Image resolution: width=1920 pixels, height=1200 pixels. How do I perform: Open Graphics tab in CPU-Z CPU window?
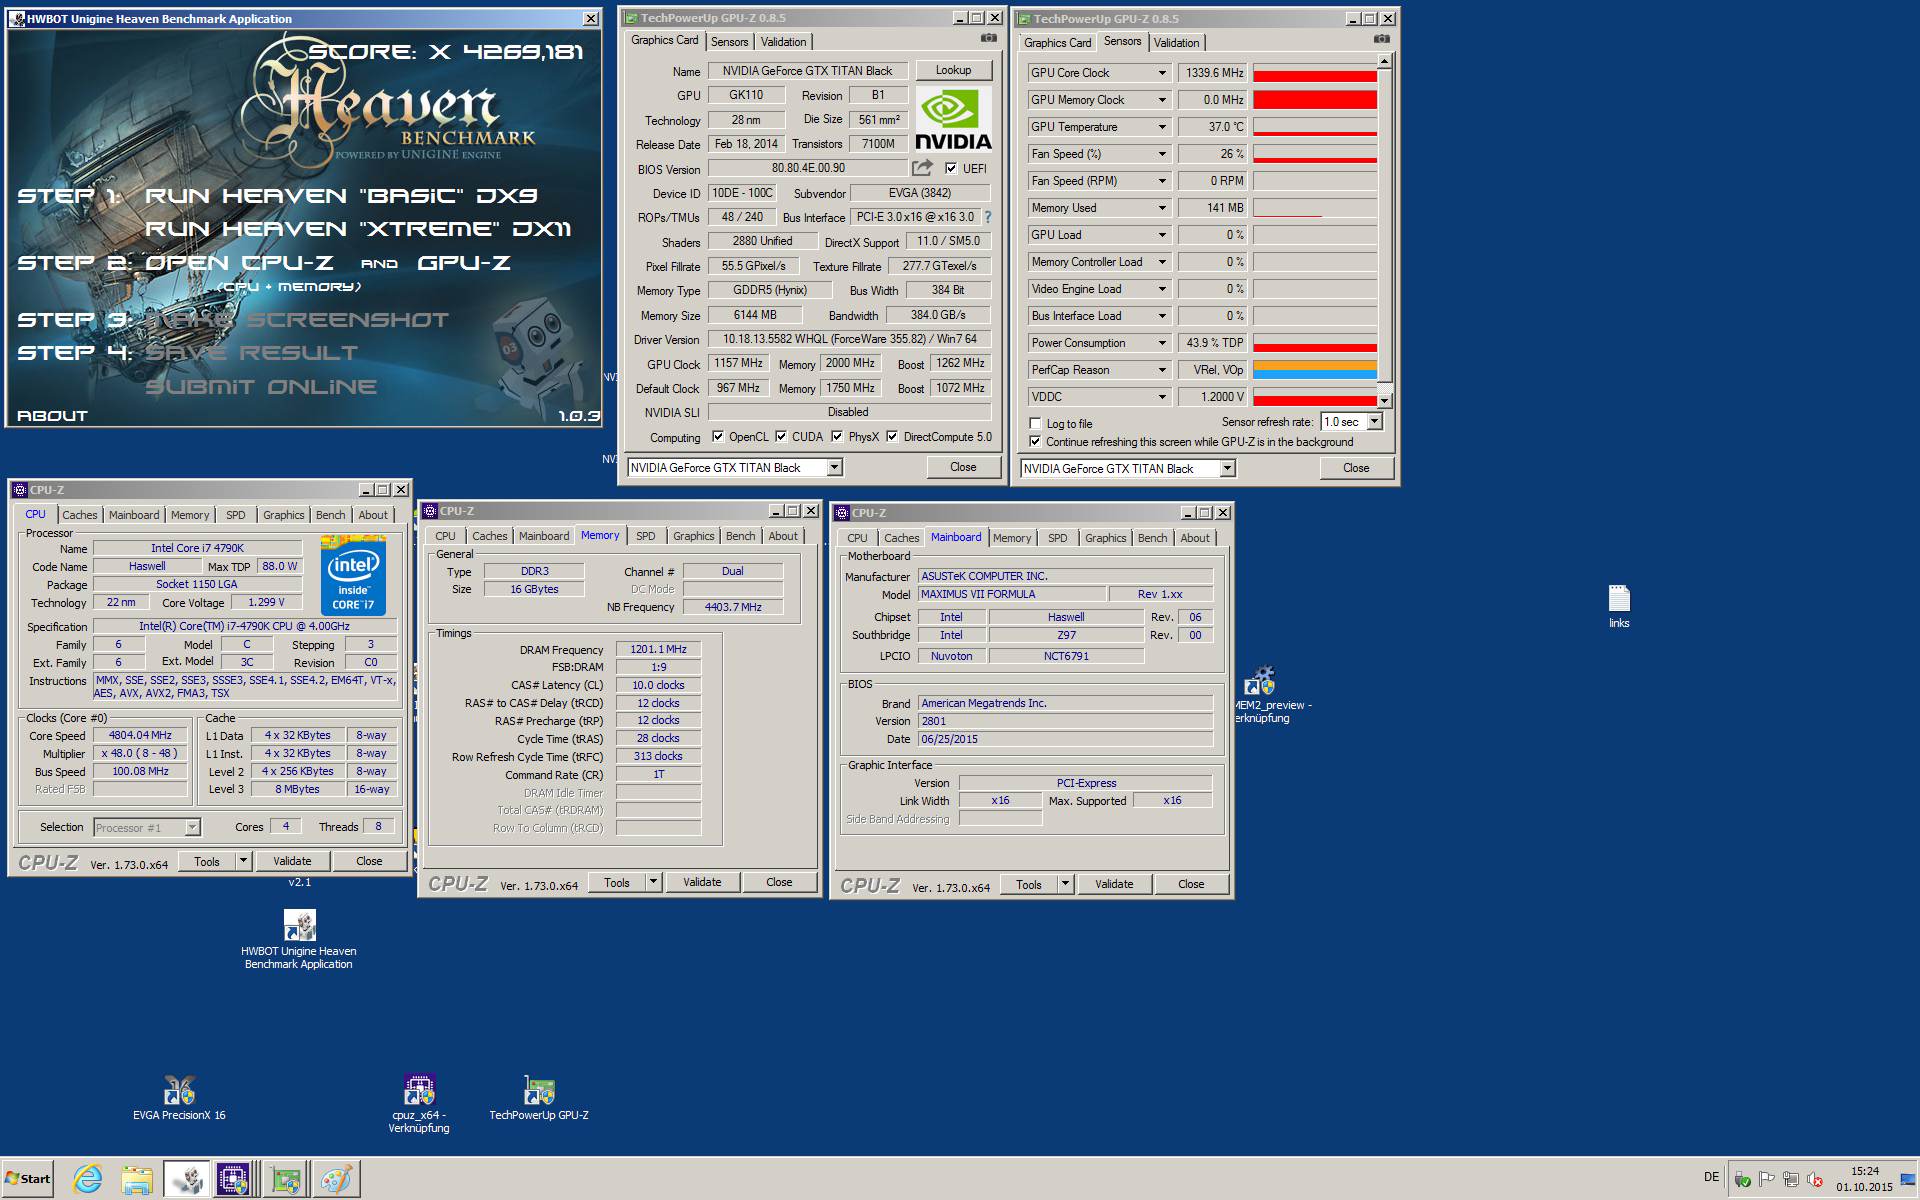284,515
